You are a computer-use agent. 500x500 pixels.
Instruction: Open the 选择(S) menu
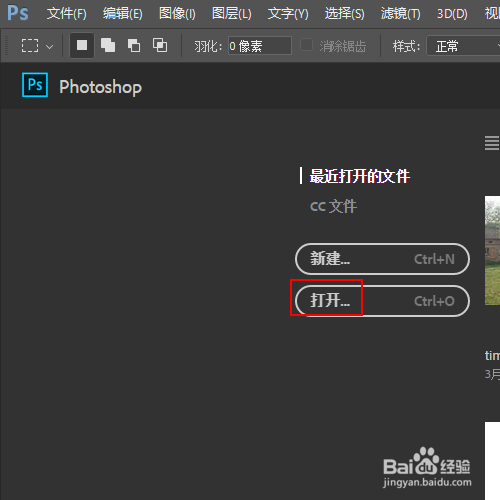345,14
